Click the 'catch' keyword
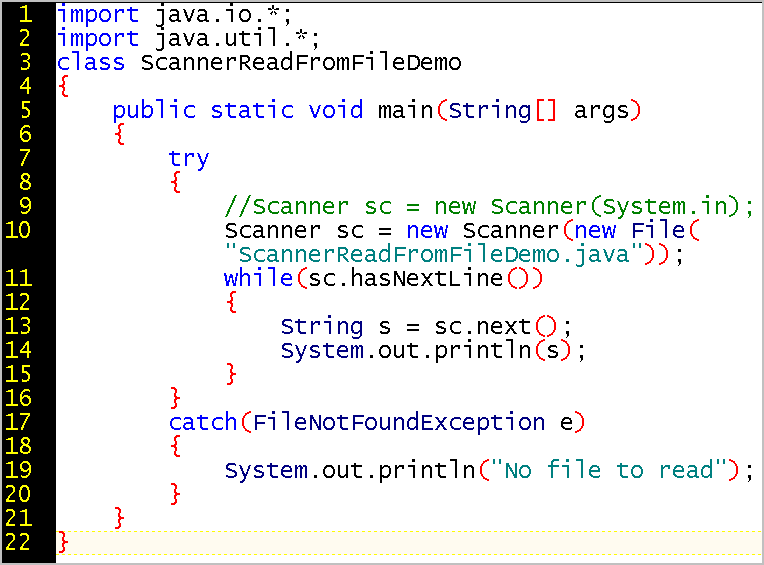Screen dimensions: 764x565 pos(203,422)
